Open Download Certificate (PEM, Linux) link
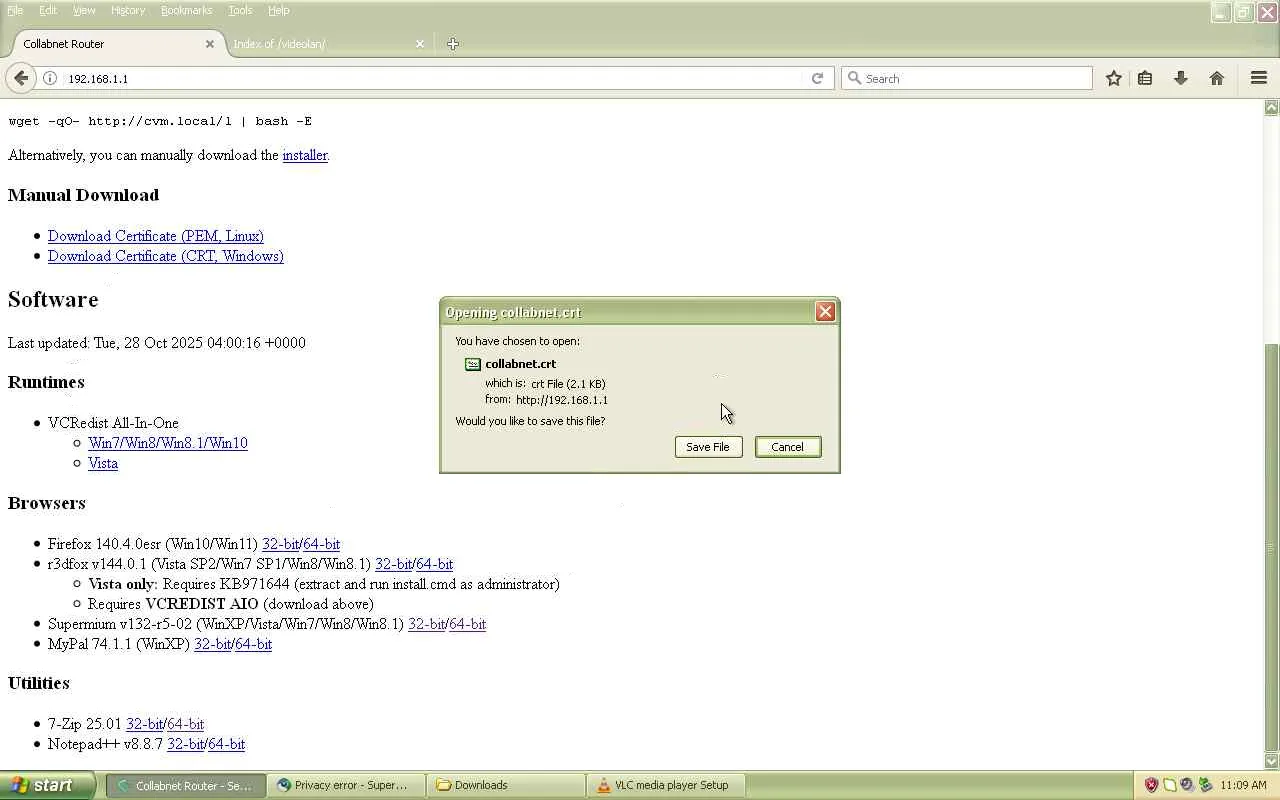The width and height of the screenshot is (1280, 800). coord(156,236)
